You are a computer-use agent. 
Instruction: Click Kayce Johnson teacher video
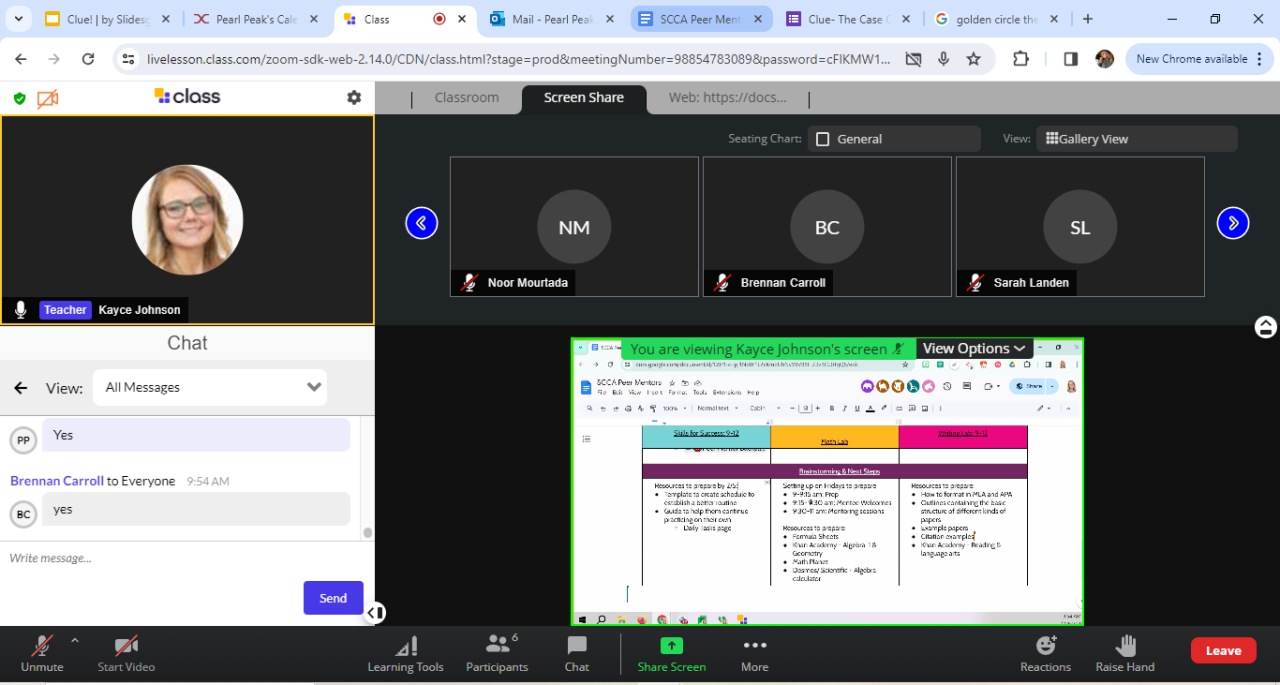click(187, 220)
